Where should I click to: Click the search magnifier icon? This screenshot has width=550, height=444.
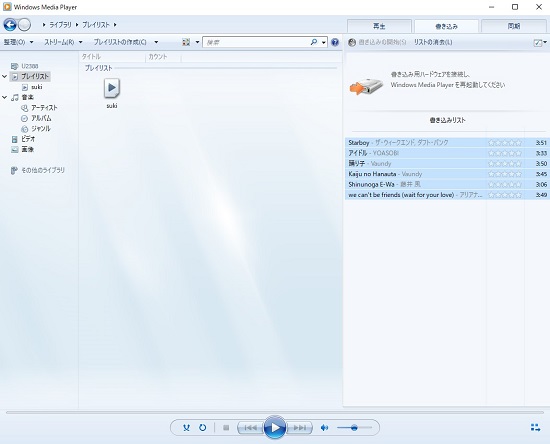coord(314,42)
